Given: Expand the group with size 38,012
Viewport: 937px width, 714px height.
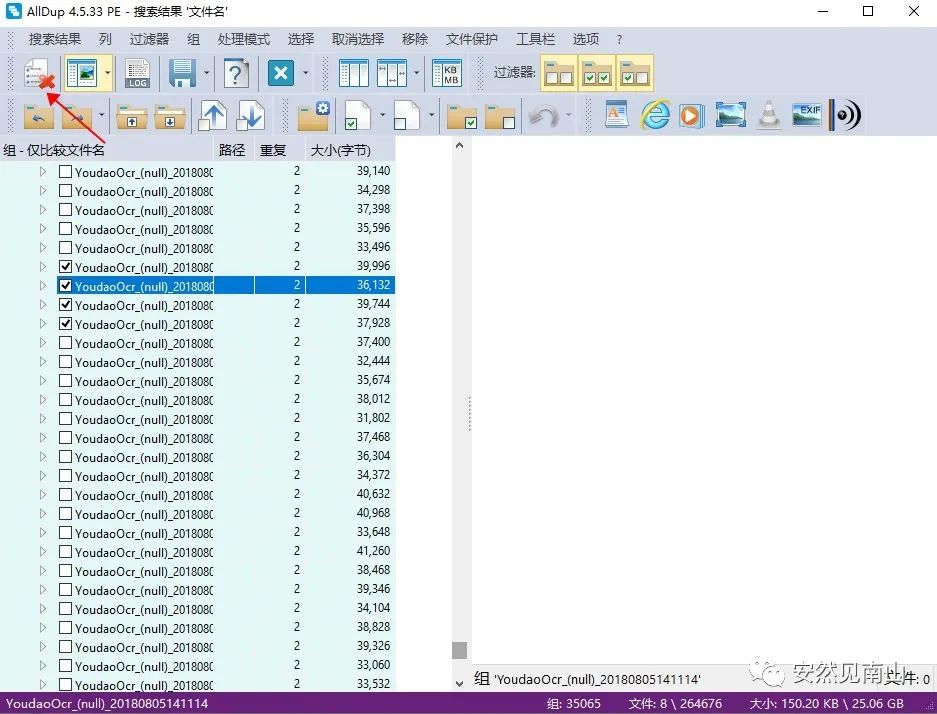Looking at the screenshot, I should point(43,400).
